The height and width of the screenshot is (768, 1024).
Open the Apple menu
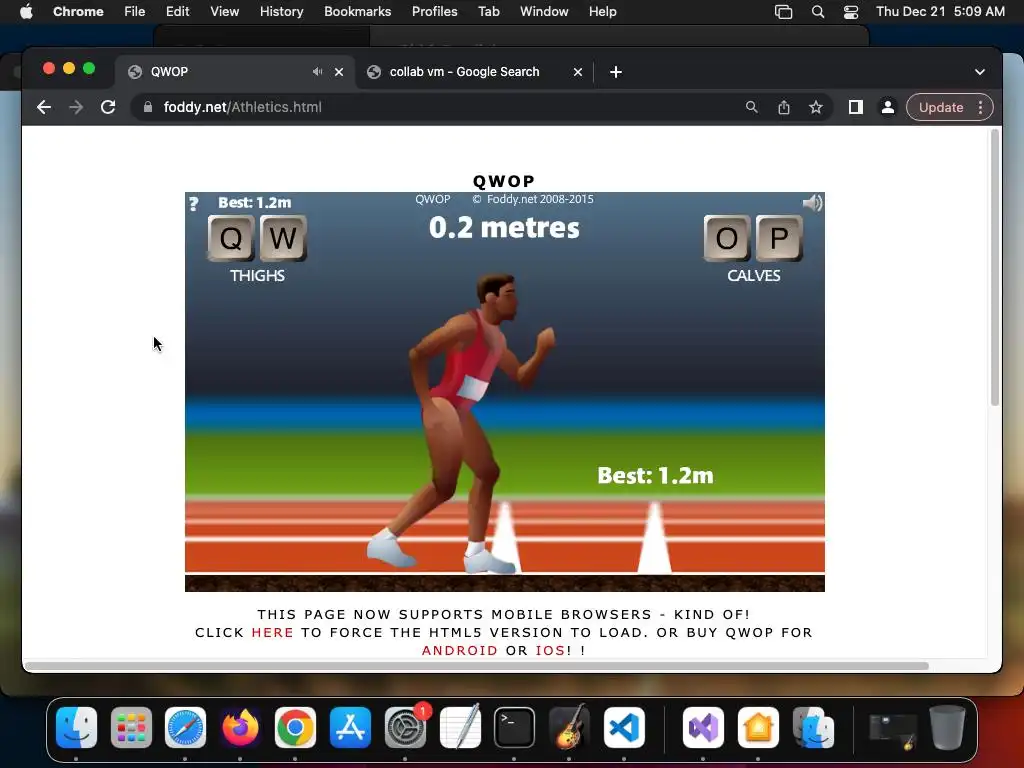pos(26,12)
